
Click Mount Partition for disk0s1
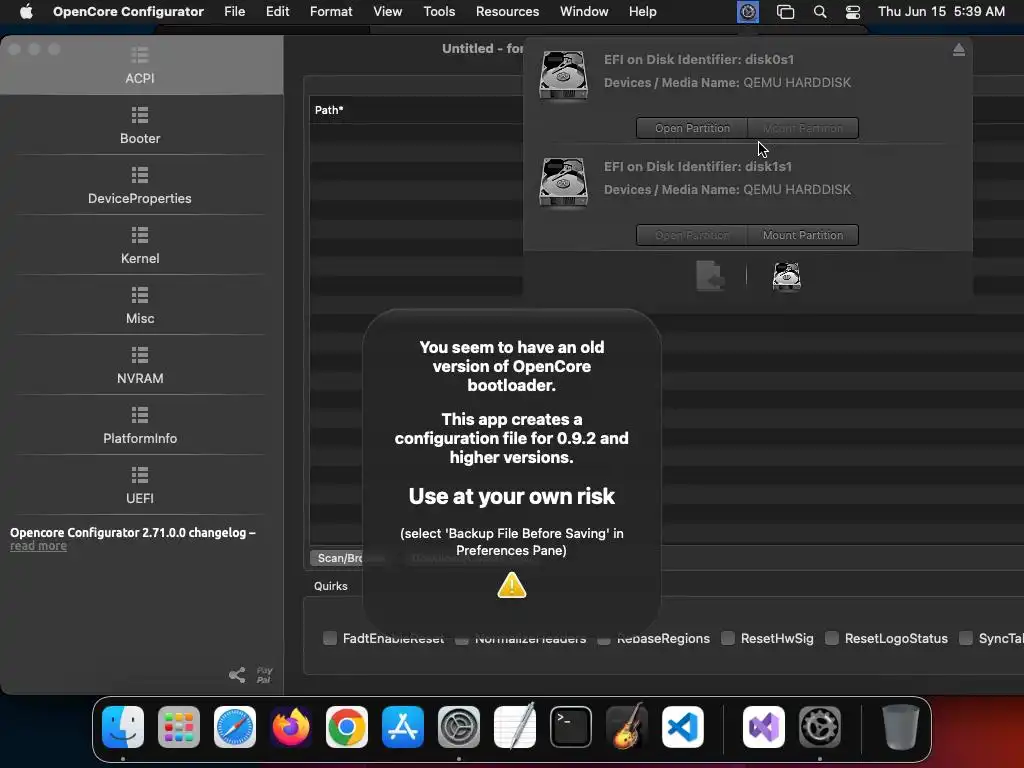pyautogui.click(x=803, y=128)
